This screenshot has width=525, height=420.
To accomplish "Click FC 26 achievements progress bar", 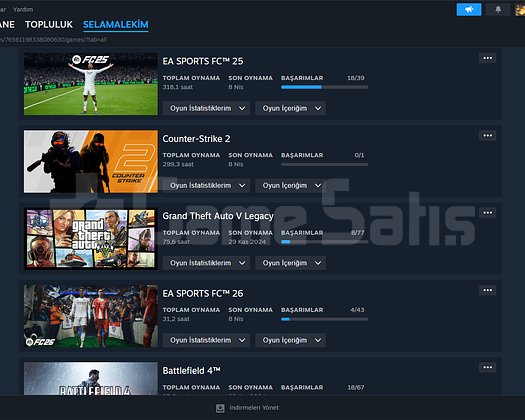I will click(x=324, y=319).
